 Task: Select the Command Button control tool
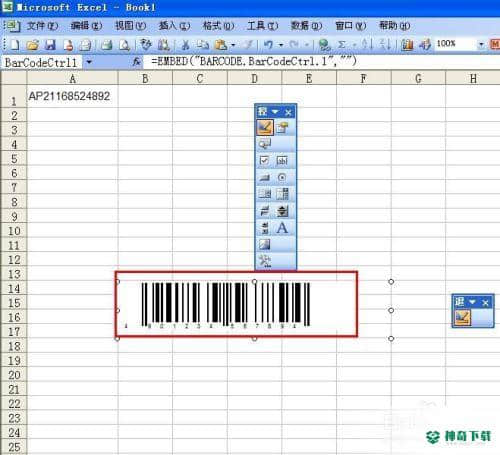(x=264, y=177)
